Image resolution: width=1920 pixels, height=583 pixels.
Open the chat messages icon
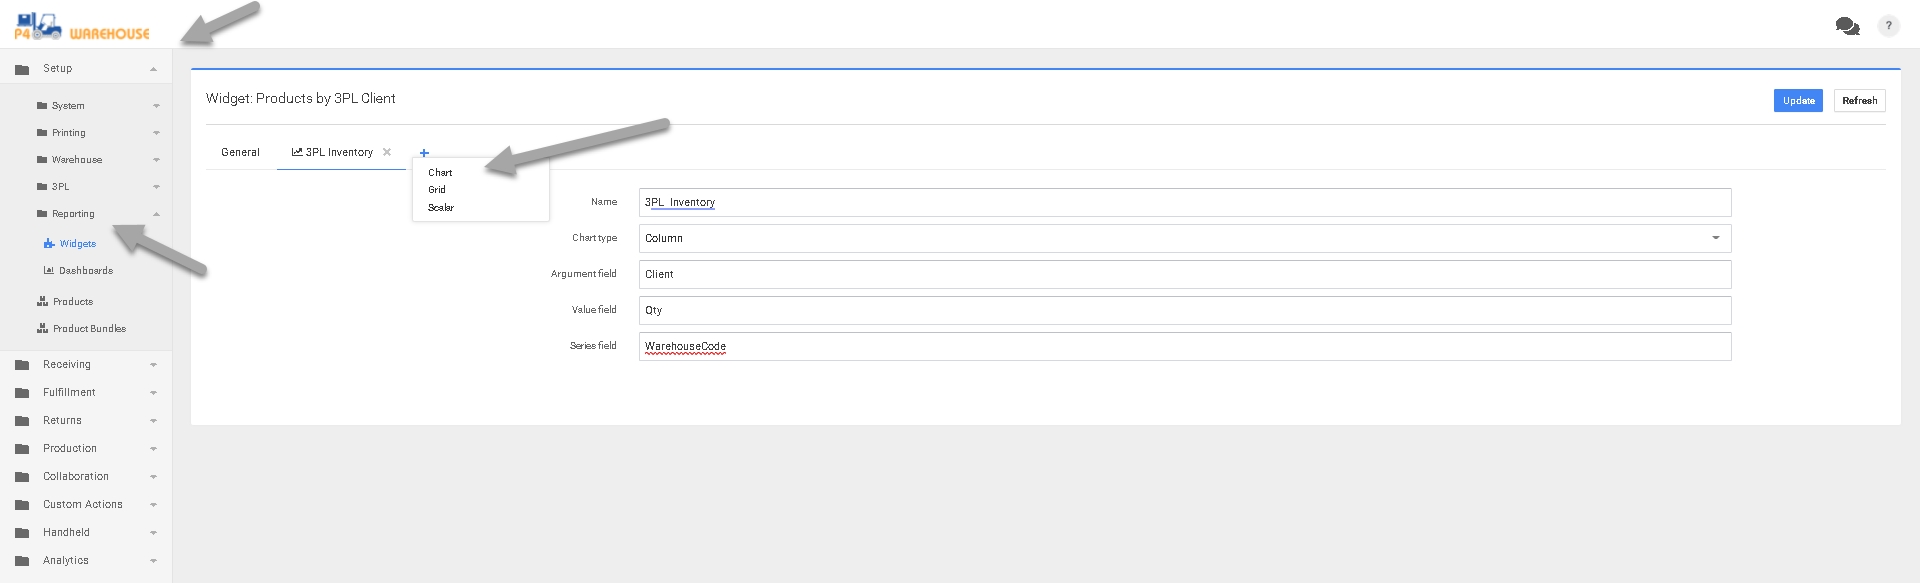1847,26
